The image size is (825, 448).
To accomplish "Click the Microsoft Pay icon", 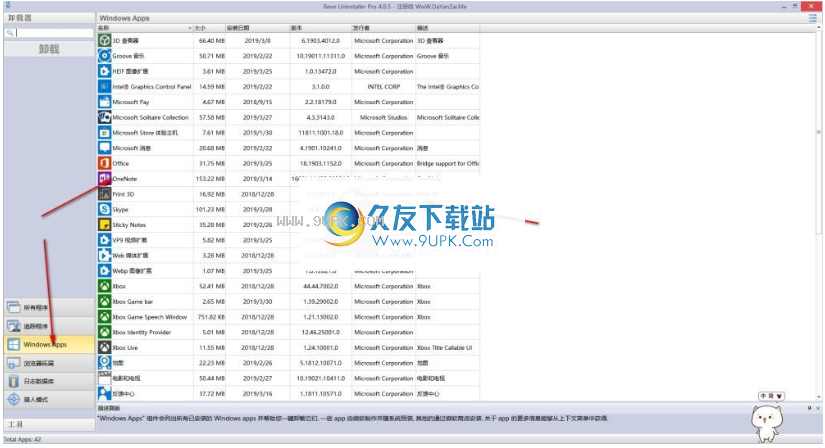I will [x=105, y=102].
